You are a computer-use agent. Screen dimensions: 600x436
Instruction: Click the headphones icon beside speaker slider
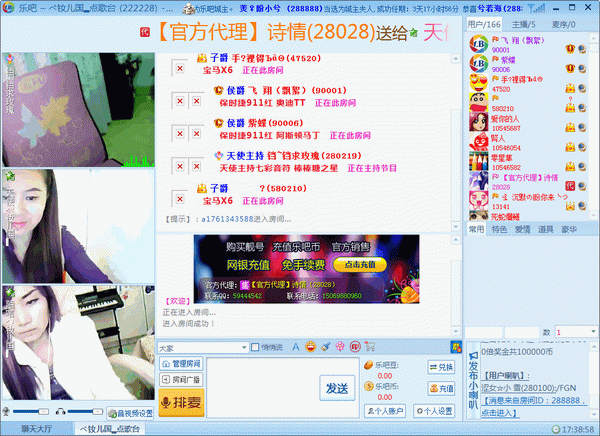pos(60,412)
